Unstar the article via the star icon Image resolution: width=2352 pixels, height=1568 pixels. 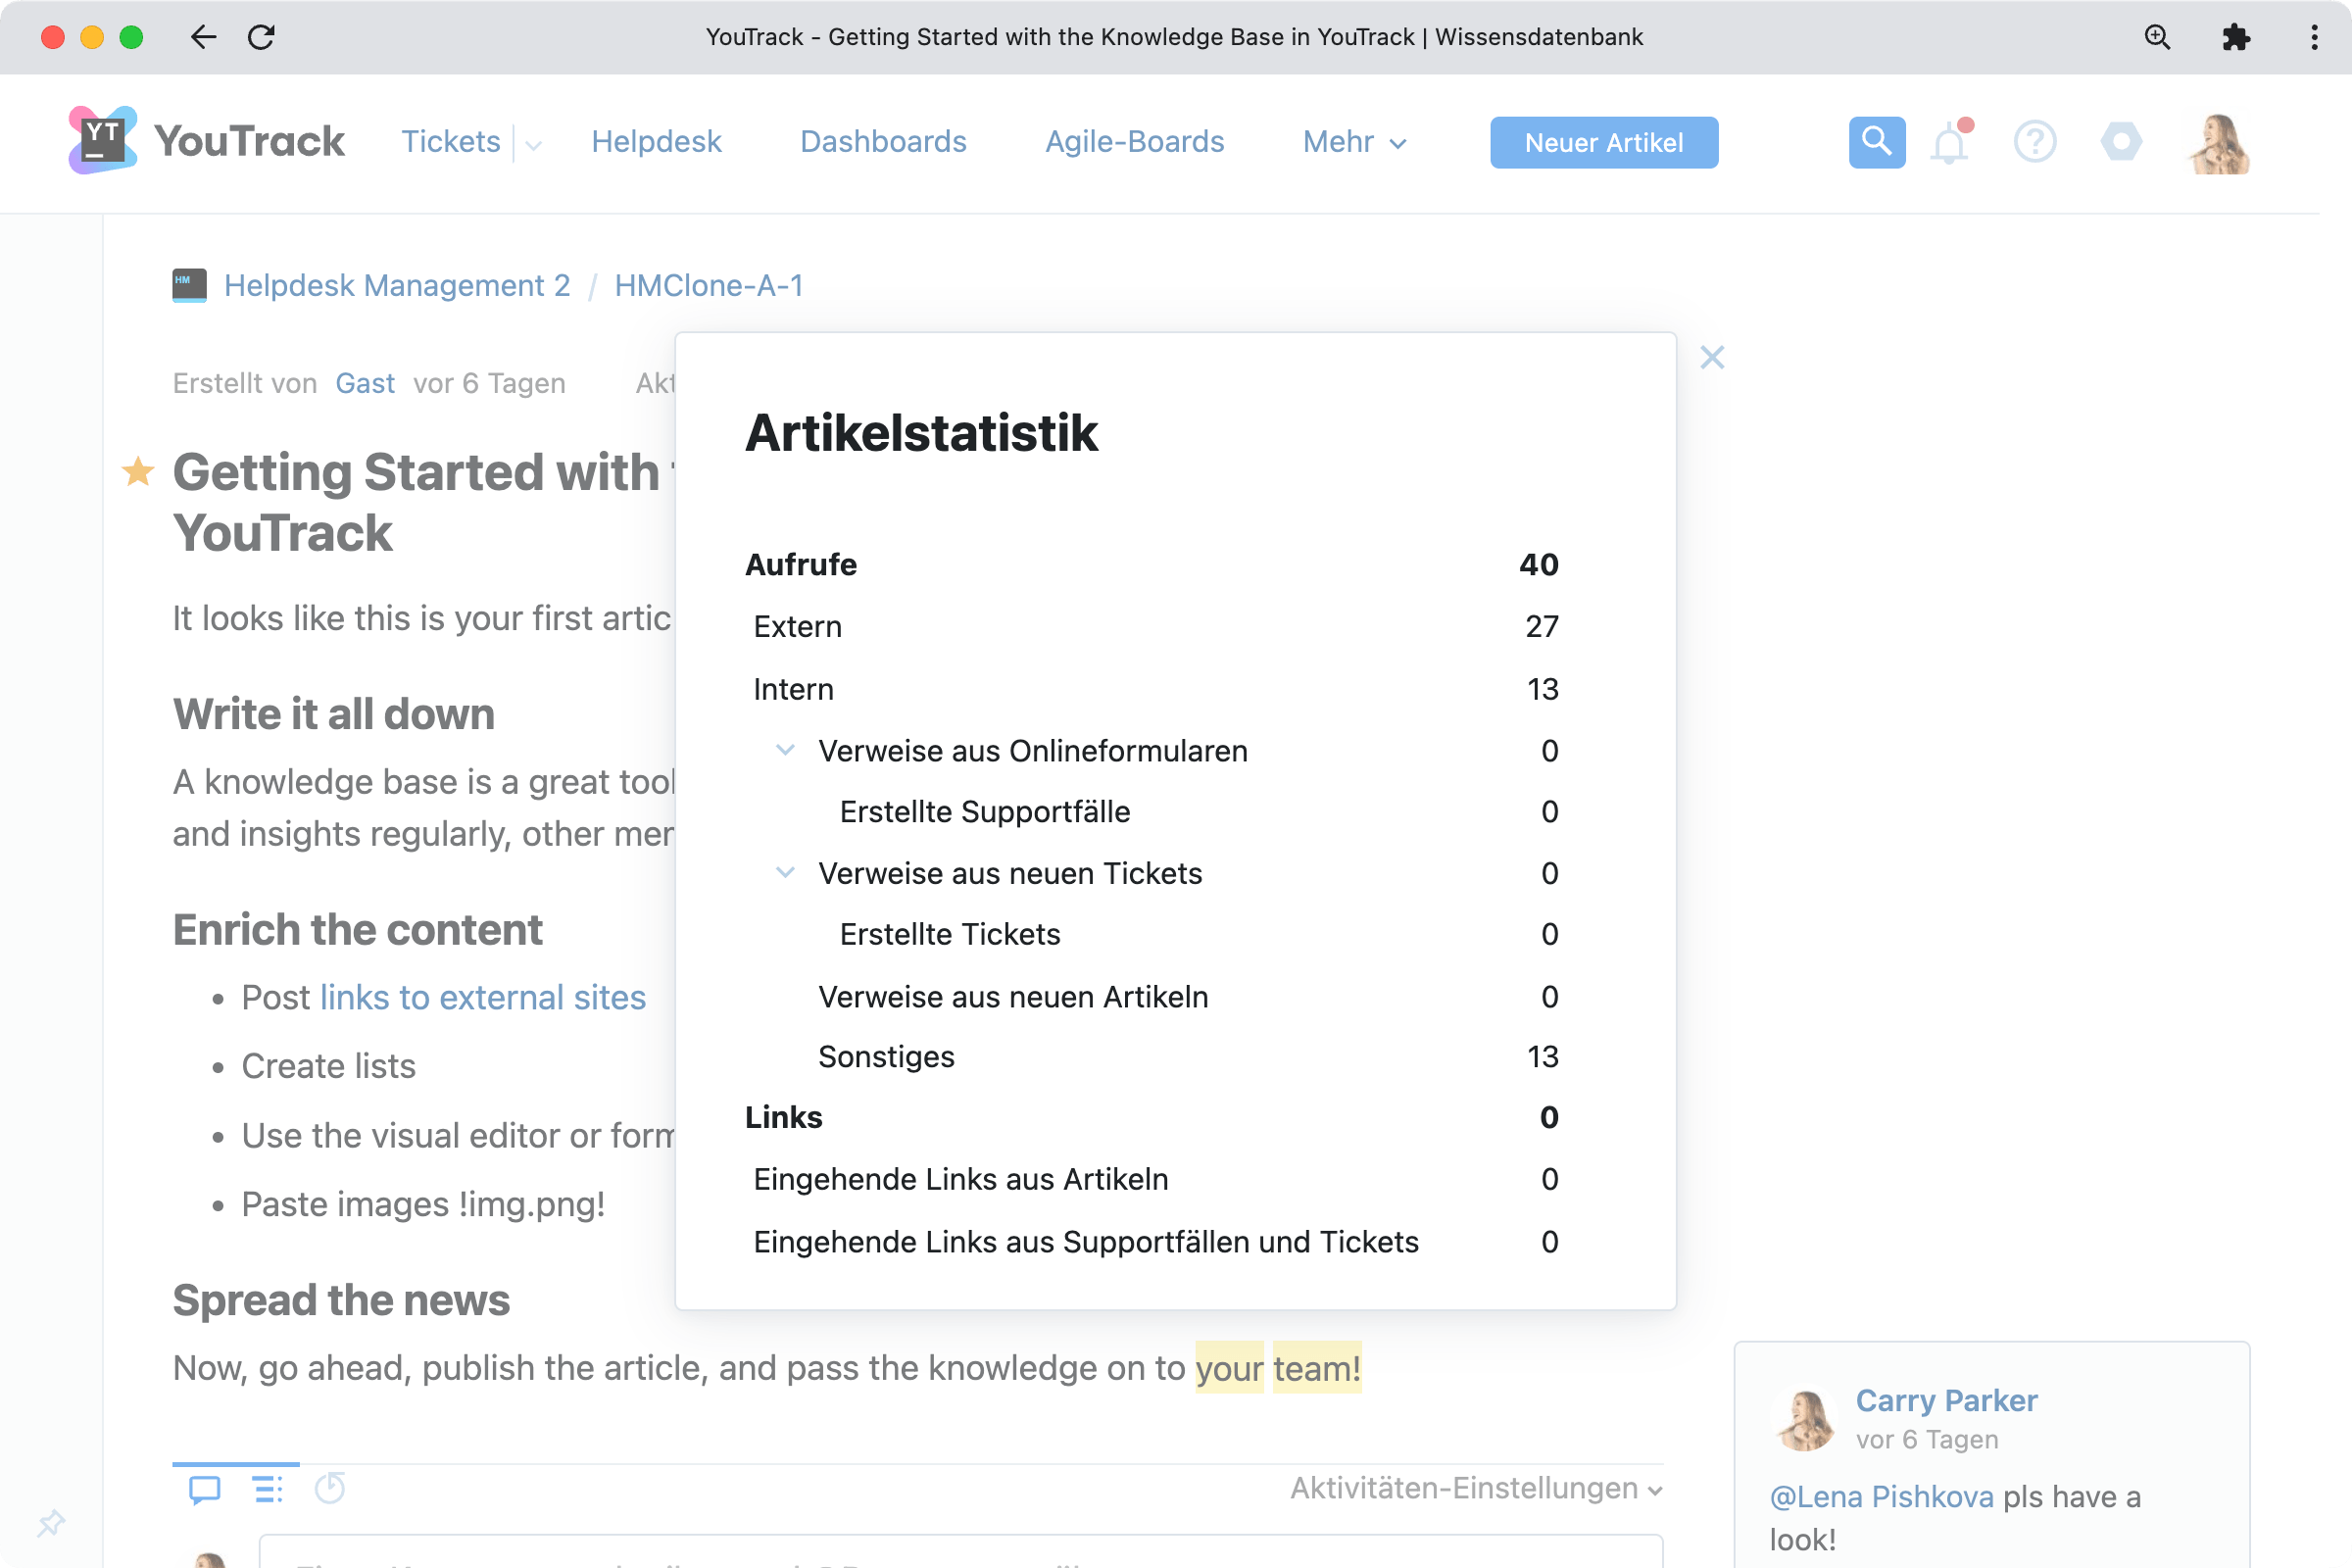[x=137, y=472]
